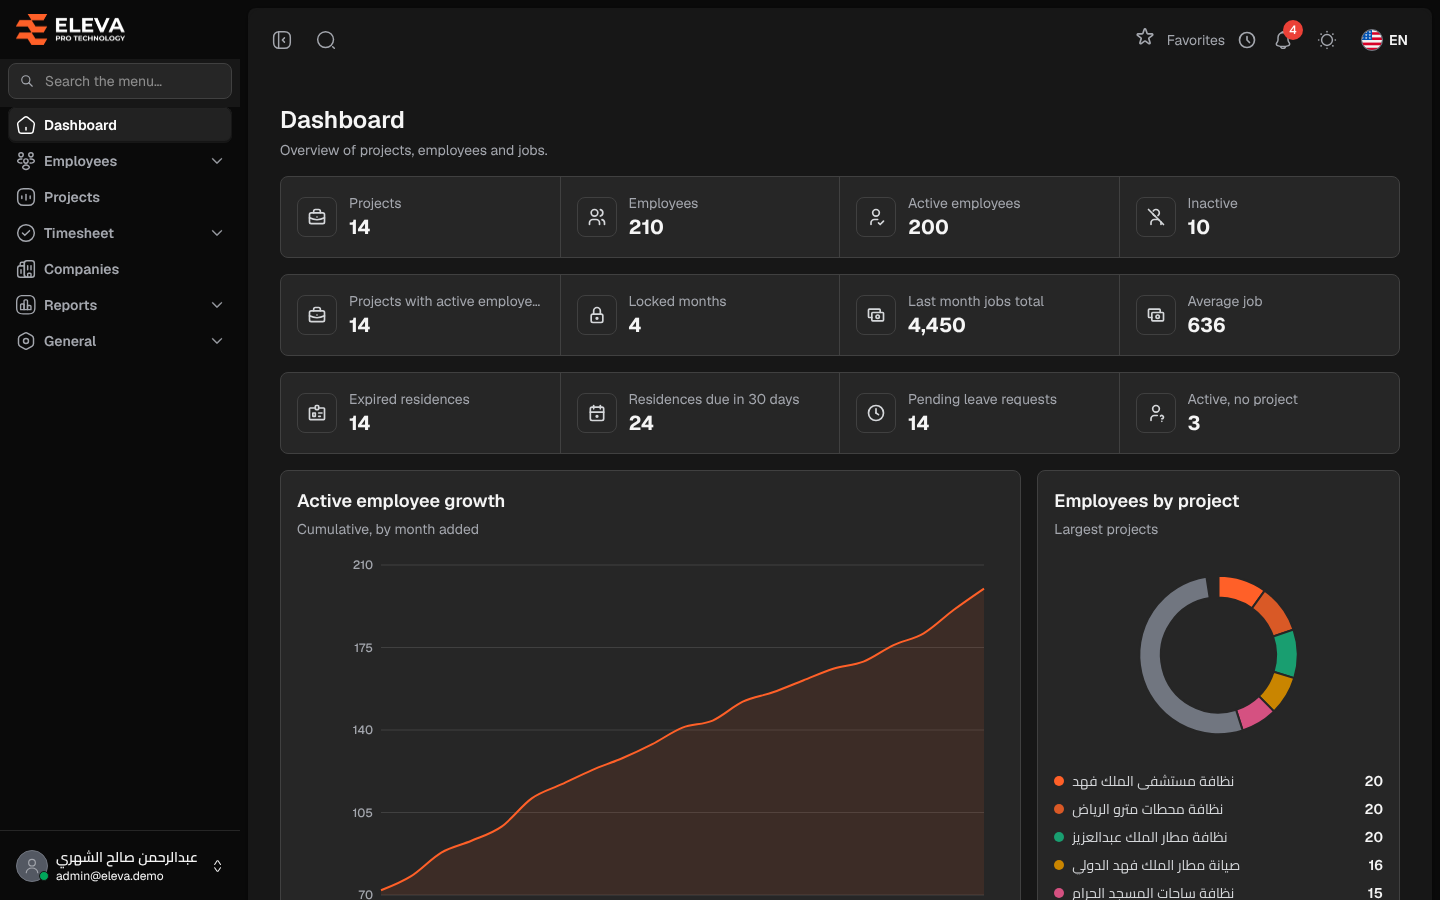Click the General sidebar icon
The width and height of the screenshot is (1440, 900).
[26, 341]
